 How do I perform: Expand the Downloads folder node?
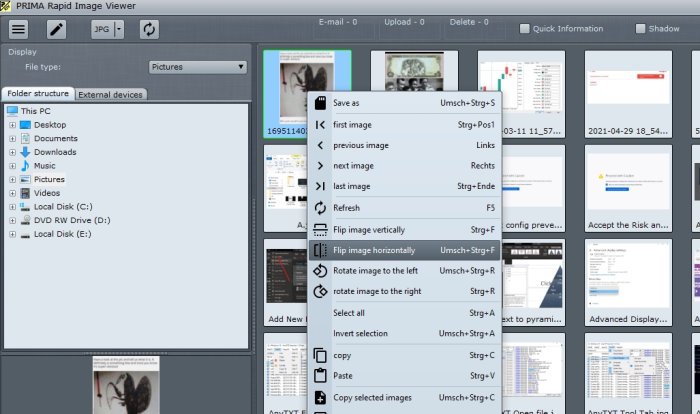coord(12,152)
